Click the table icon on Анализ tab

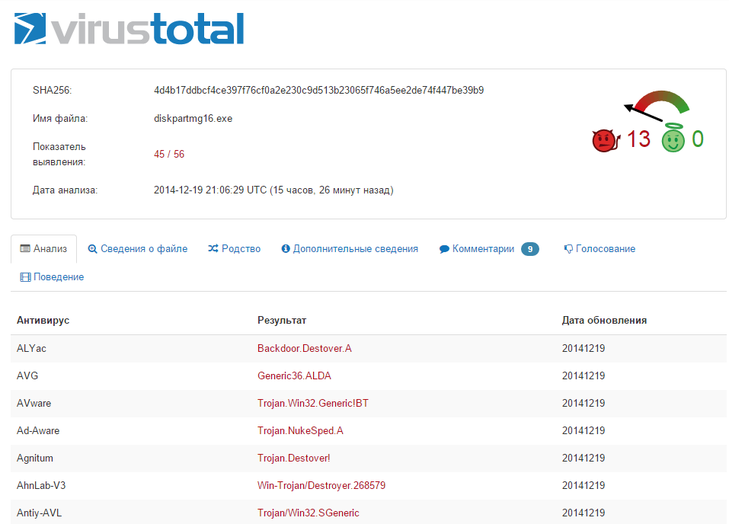[x=25, y=248]
